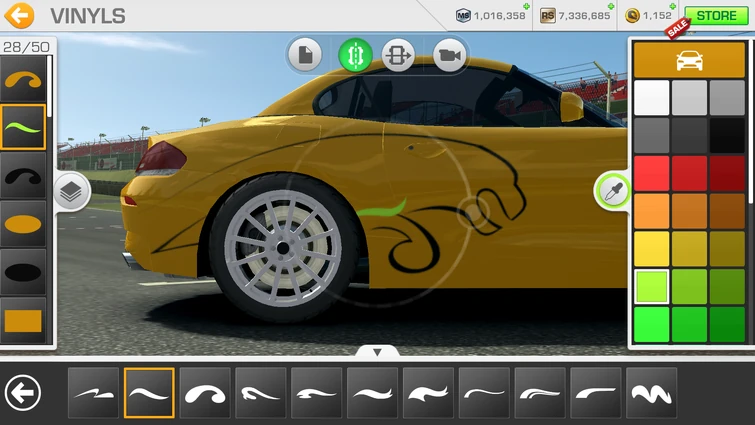Add more M$ currency plus

[x=526, y=6]
